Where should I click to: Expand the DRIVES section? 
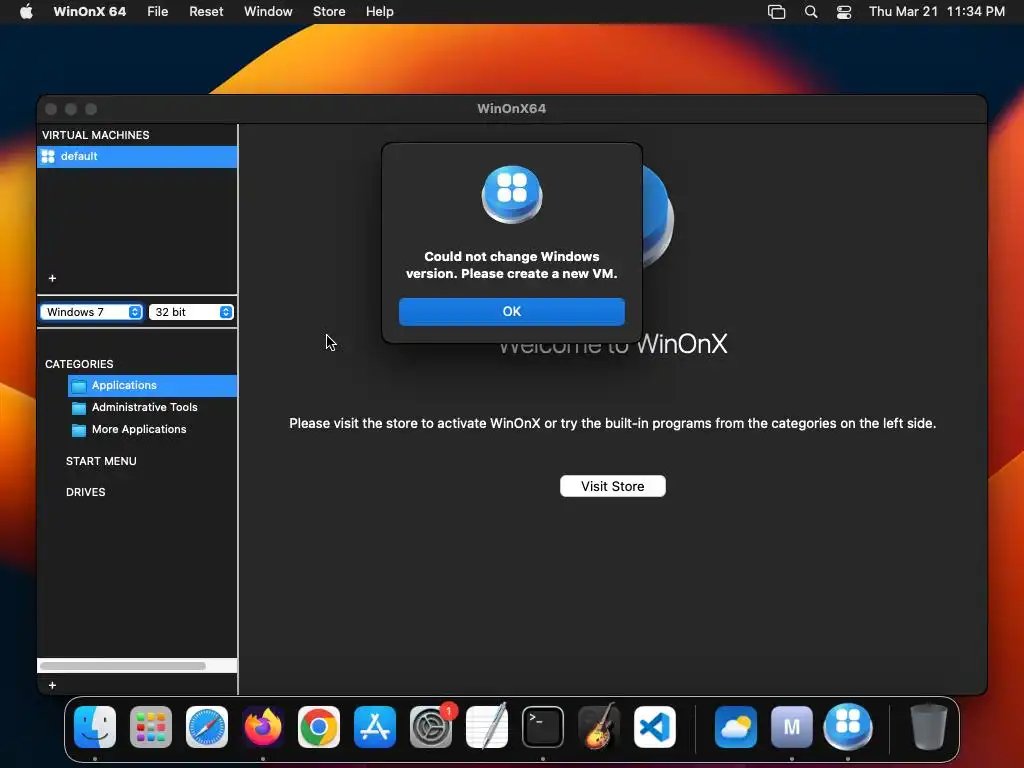pyautogui.click(x=86, y=492)
